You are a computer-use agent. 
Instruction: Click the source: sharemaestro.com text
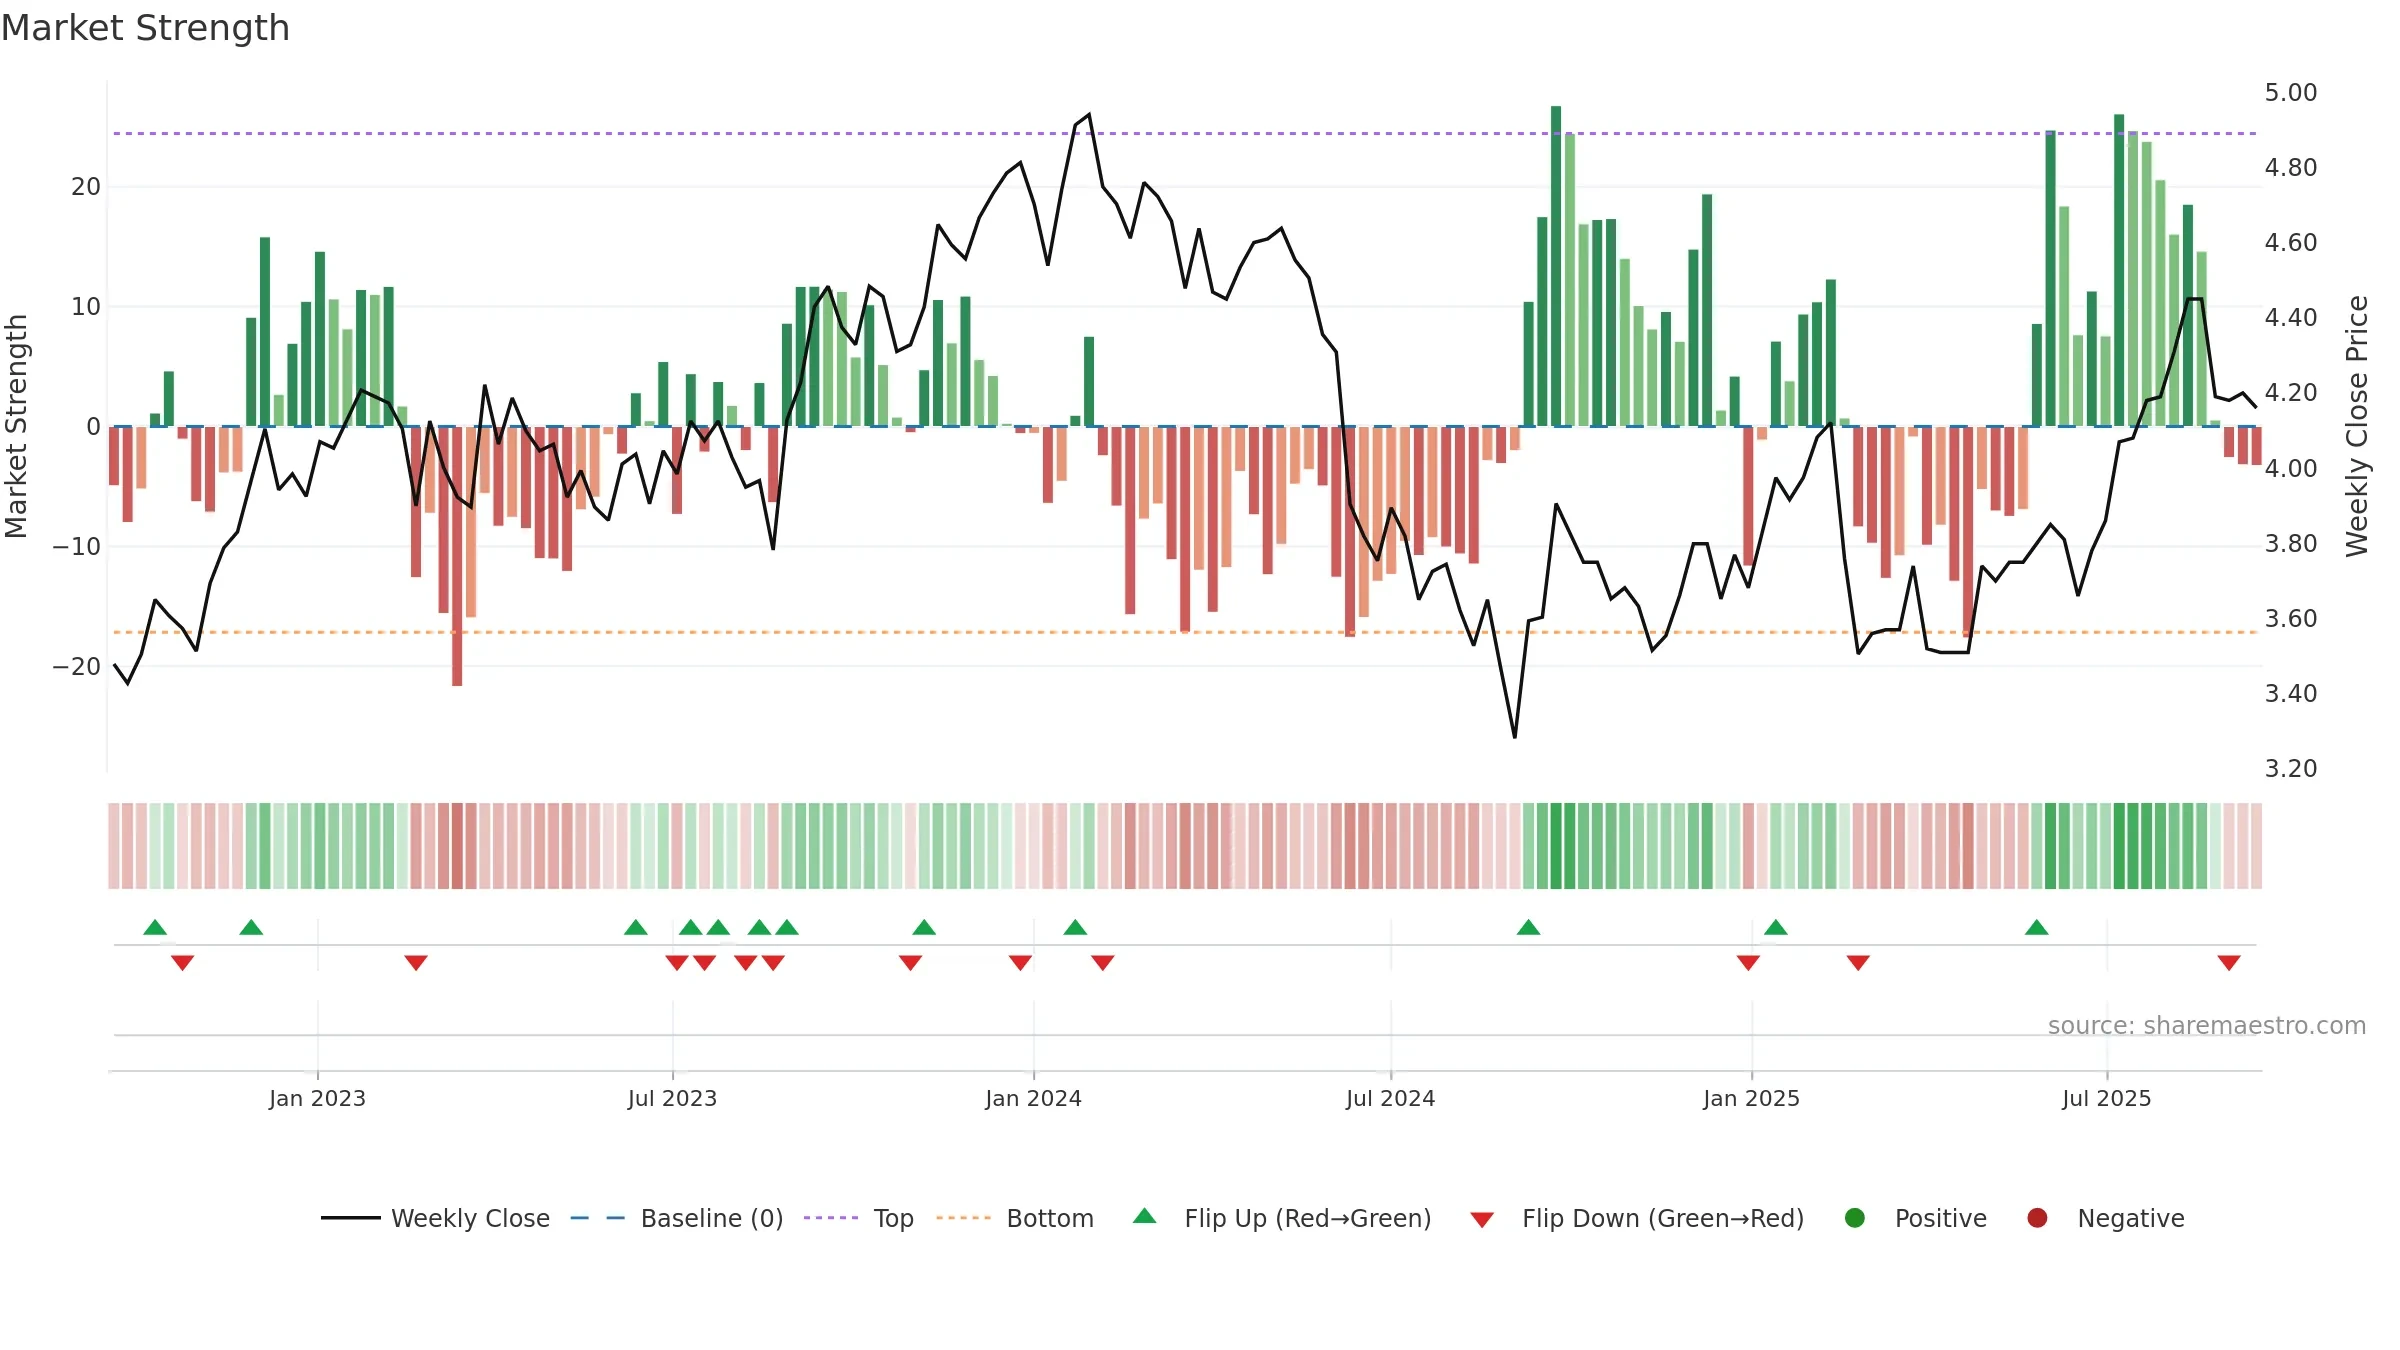[2207, 1026]
